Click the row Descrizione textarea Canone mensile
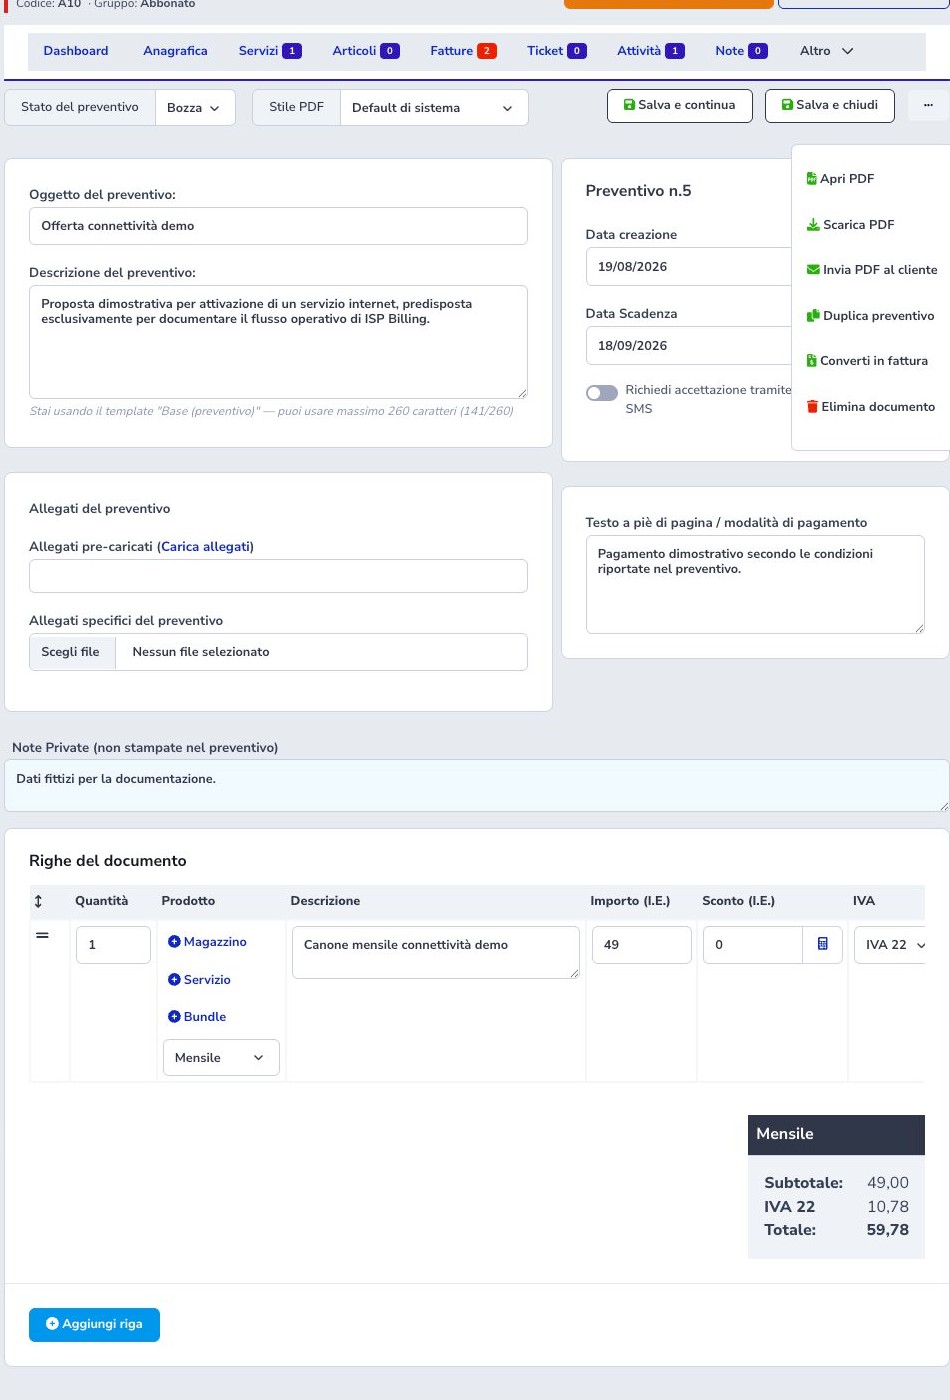 click(x=436, y=952)
